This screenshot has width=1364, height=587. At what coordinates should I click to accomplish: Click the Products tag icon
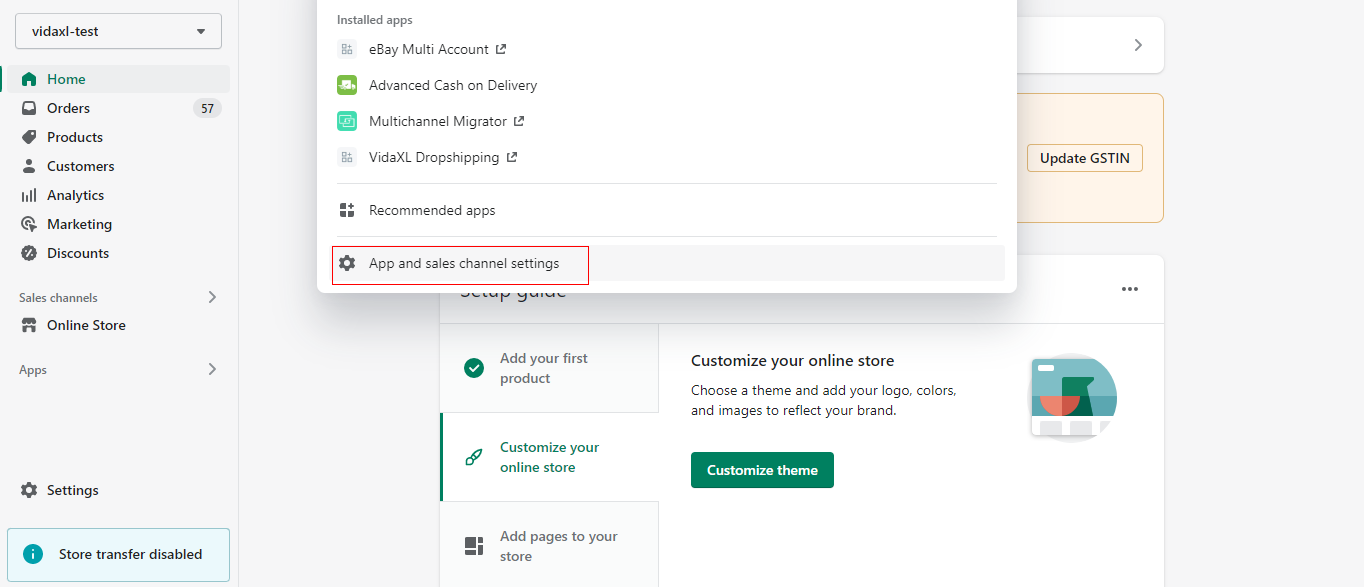pyautogui.click(x=29, y=137)
